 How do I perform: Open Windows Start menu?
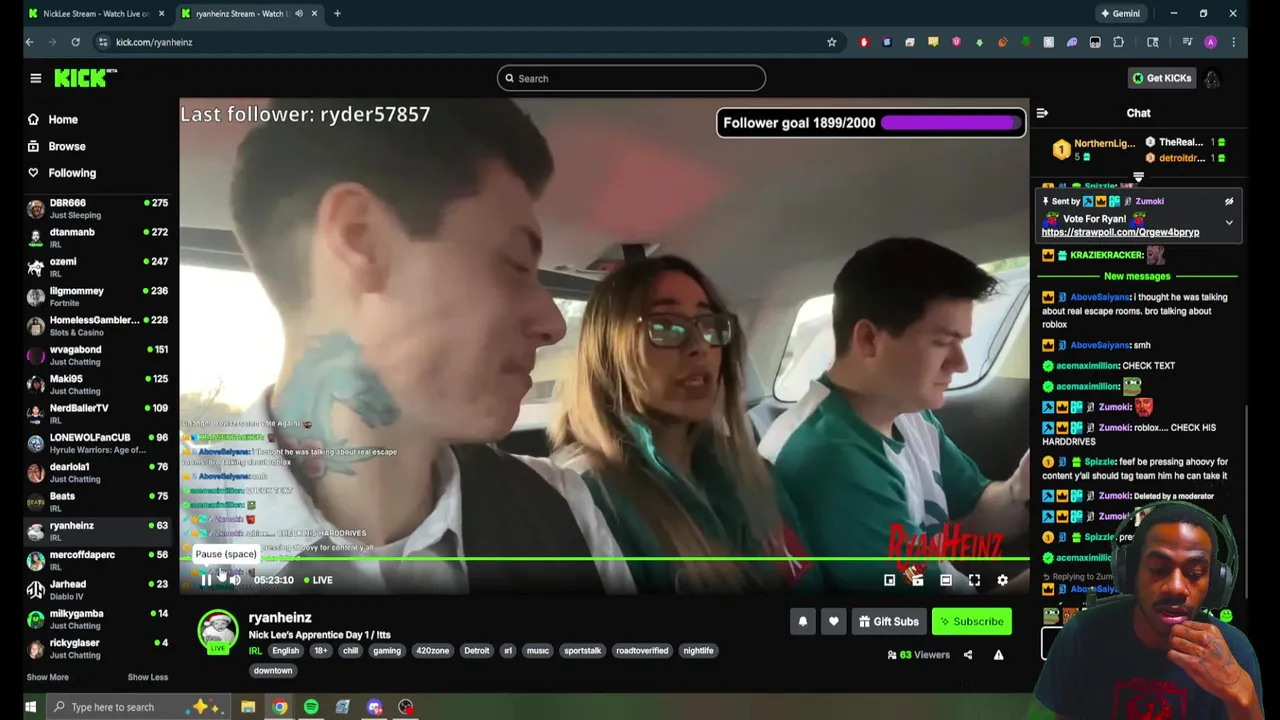[x=30, y=707]
